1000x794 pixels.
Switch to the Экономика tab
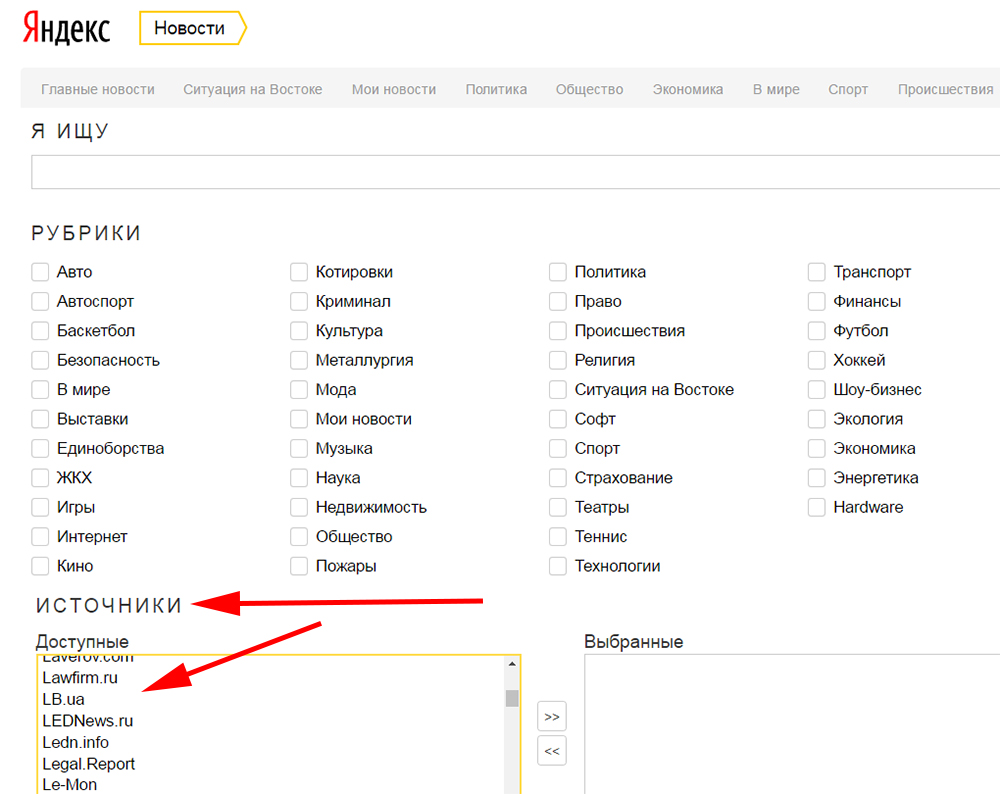[x=688, y=89]
